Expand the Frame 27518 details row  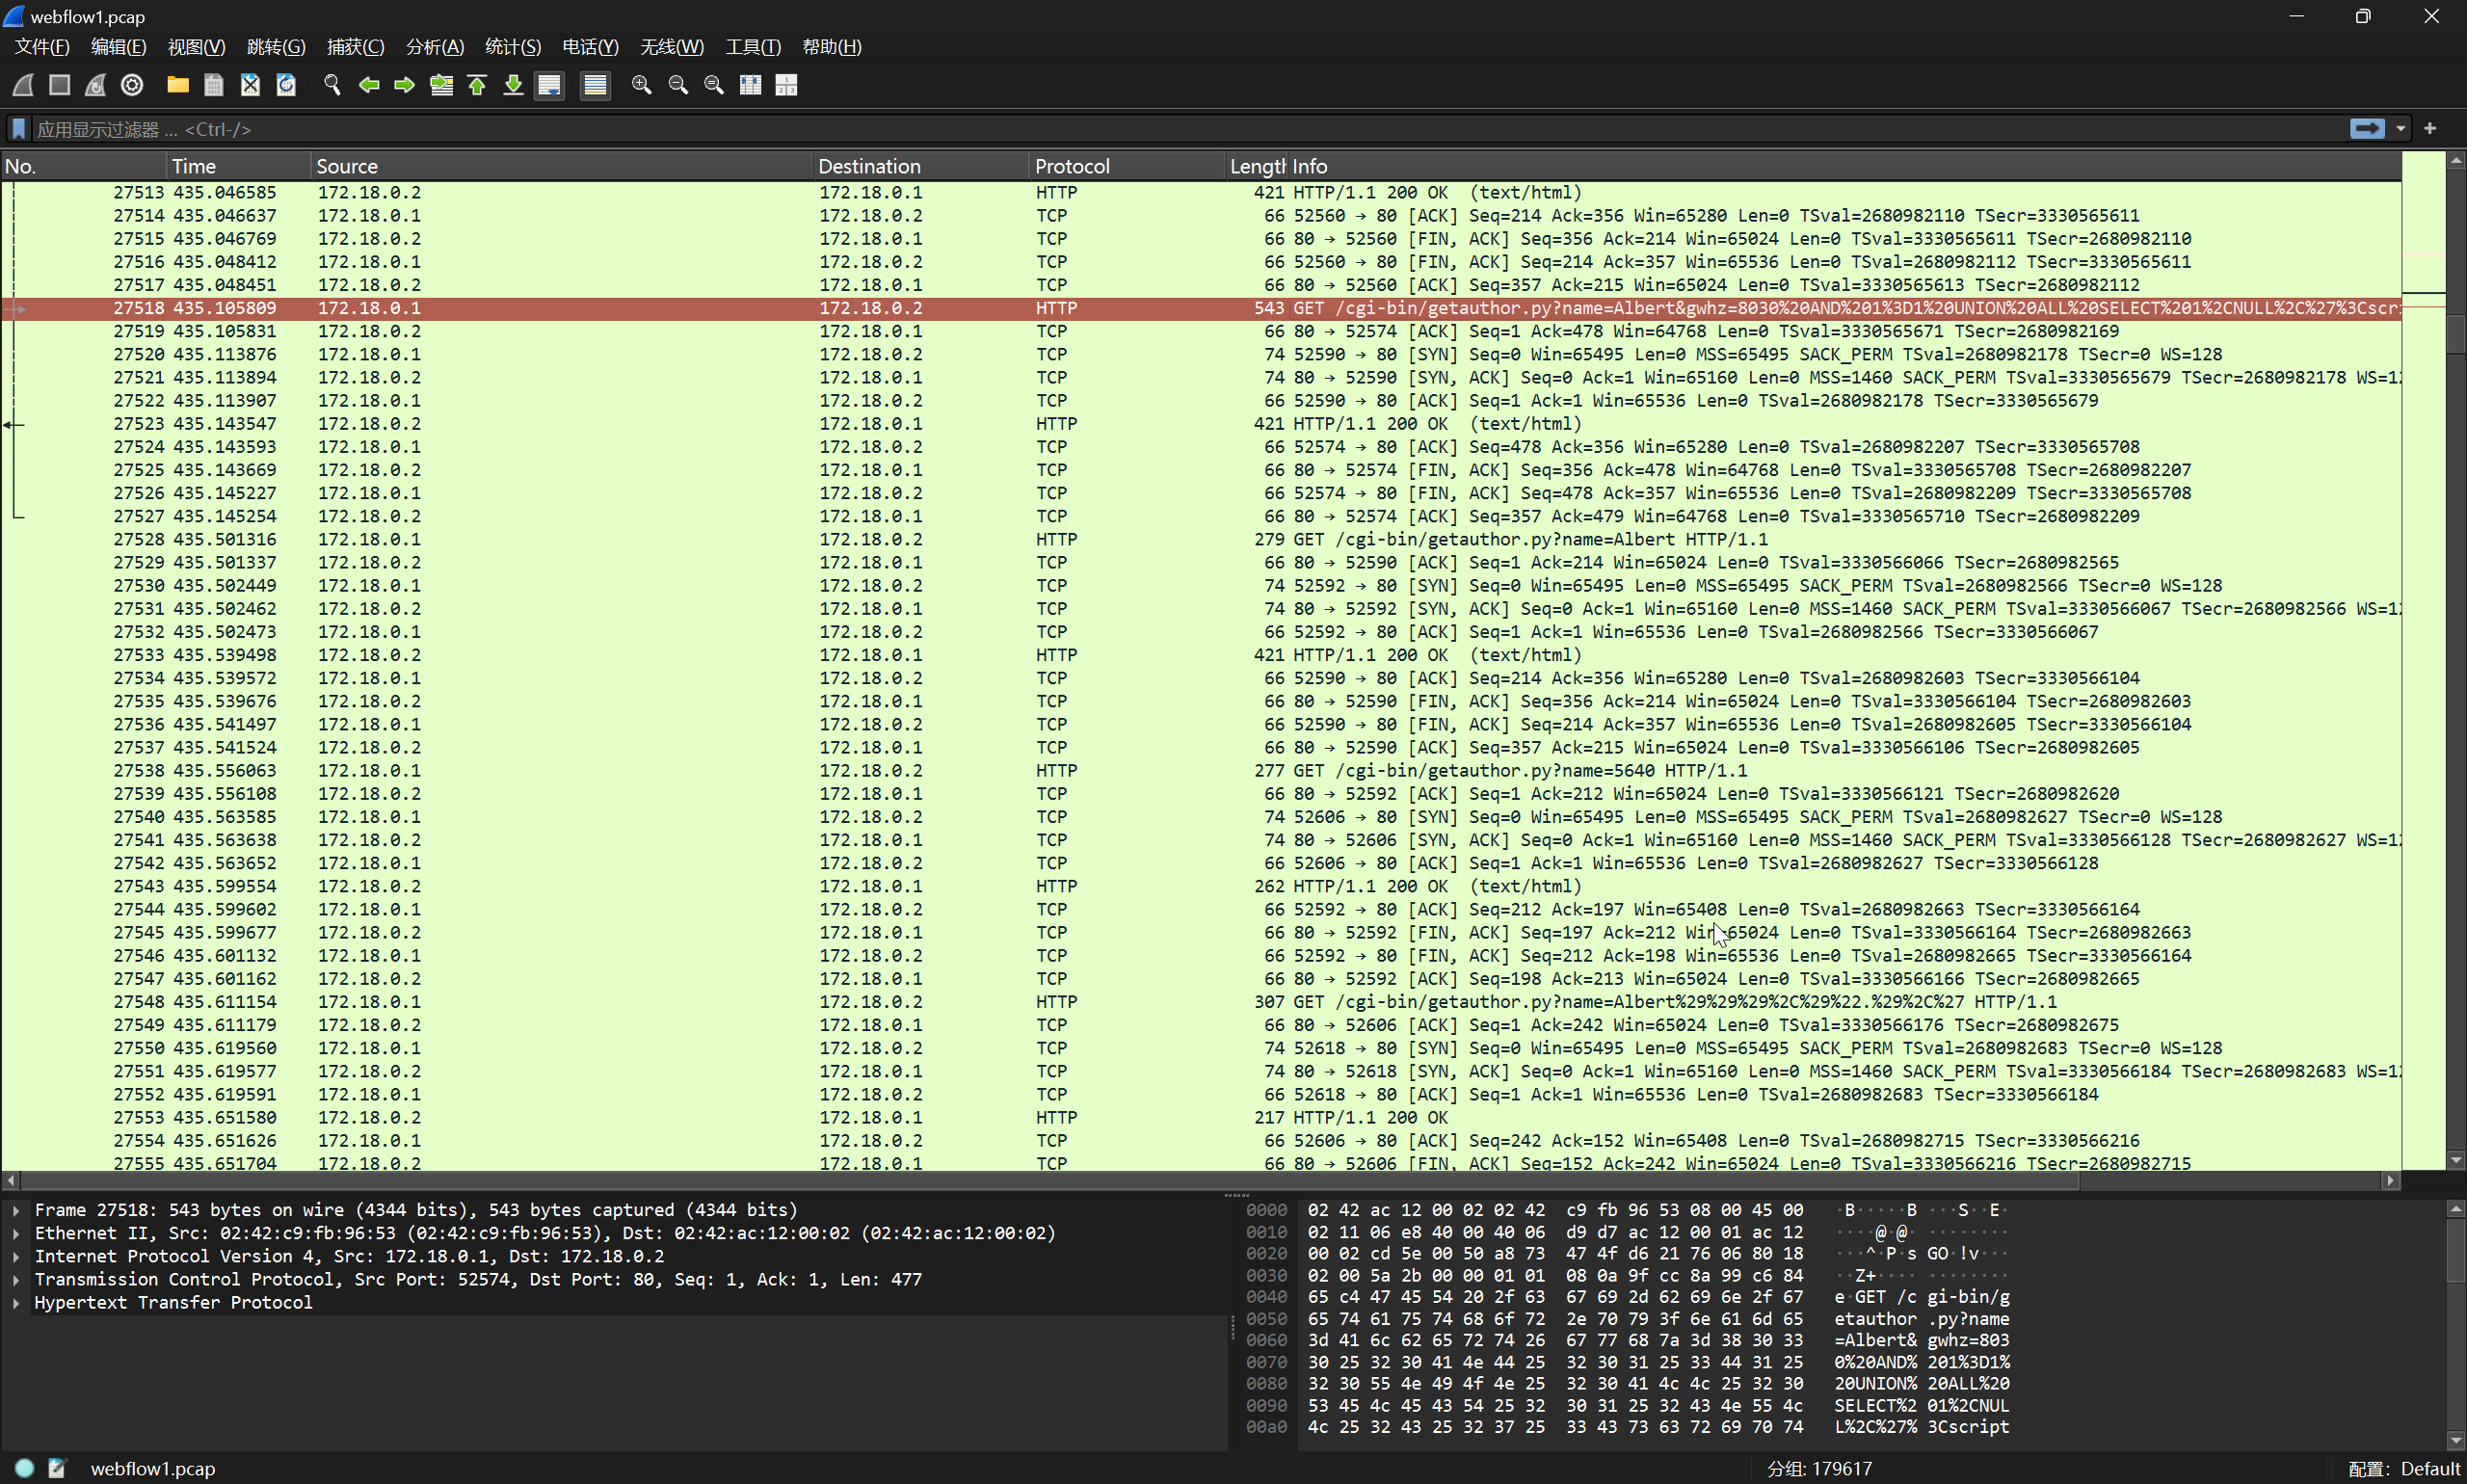tap(16, 1210)
